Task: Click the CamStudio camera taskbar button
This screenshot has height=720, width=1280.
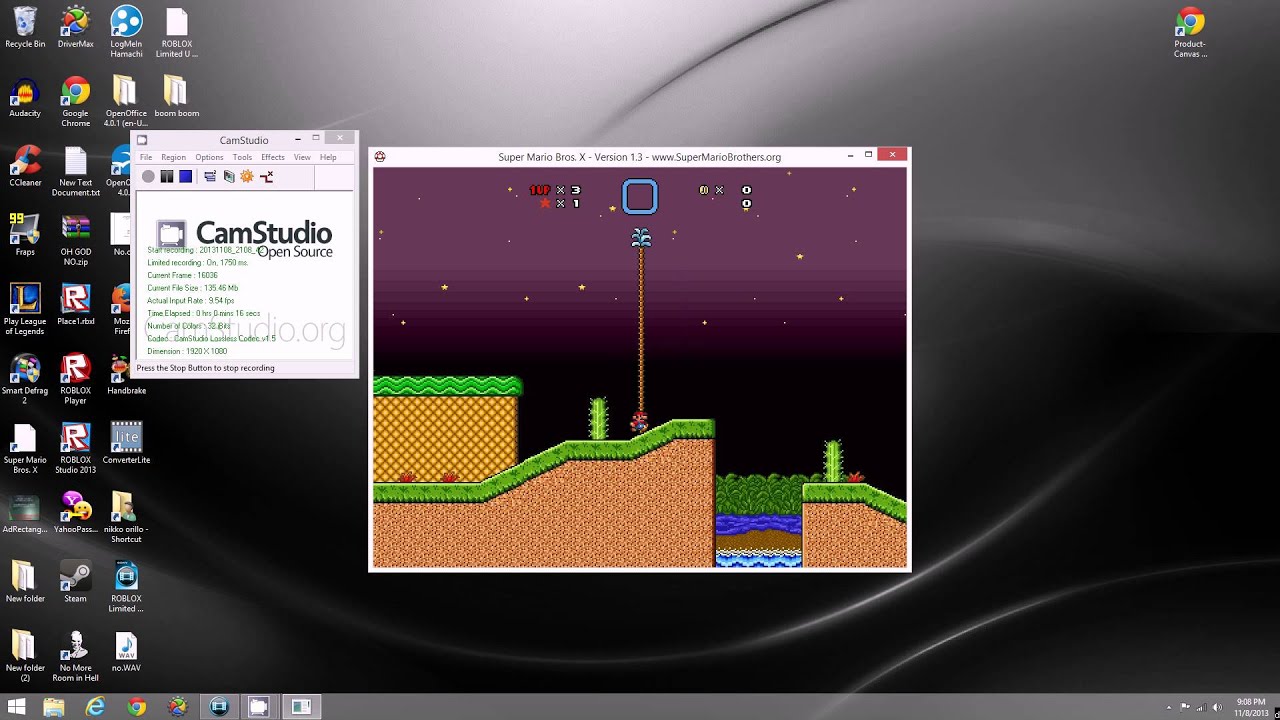Action: pos(259,707)
